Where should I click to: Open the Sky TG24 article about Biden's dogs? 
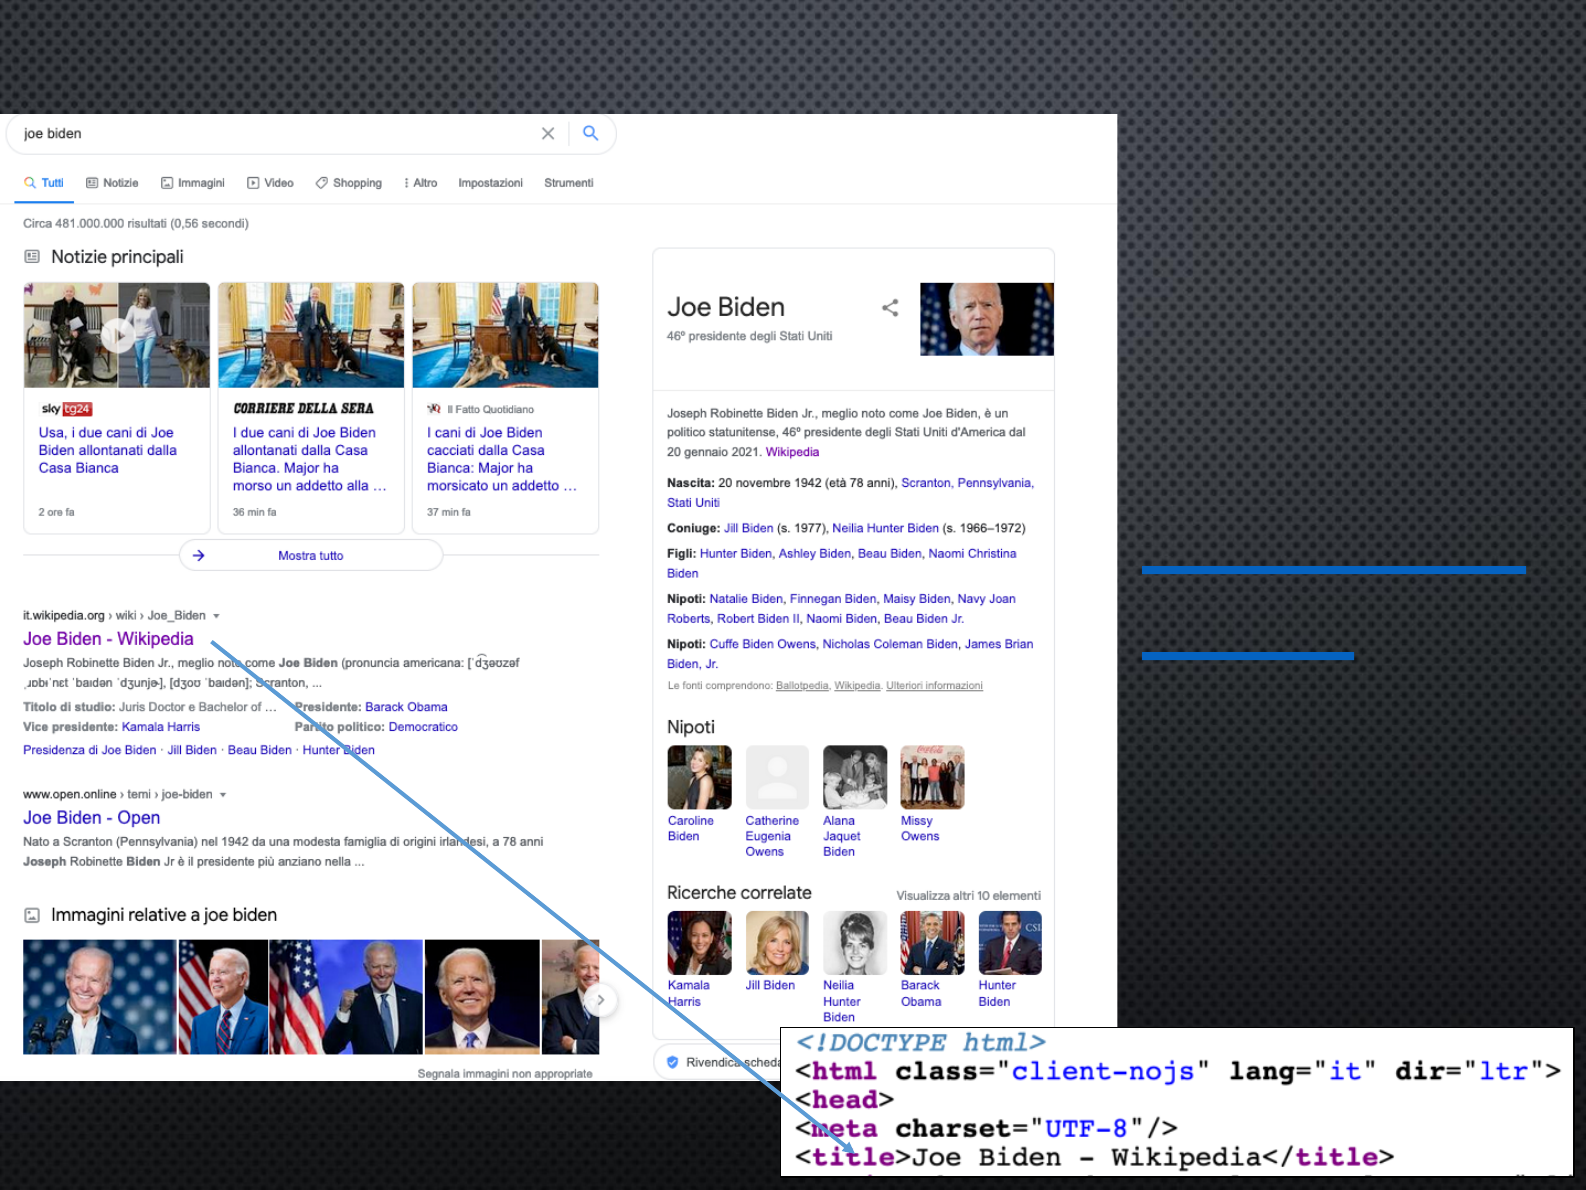click(x=107, y=450)
